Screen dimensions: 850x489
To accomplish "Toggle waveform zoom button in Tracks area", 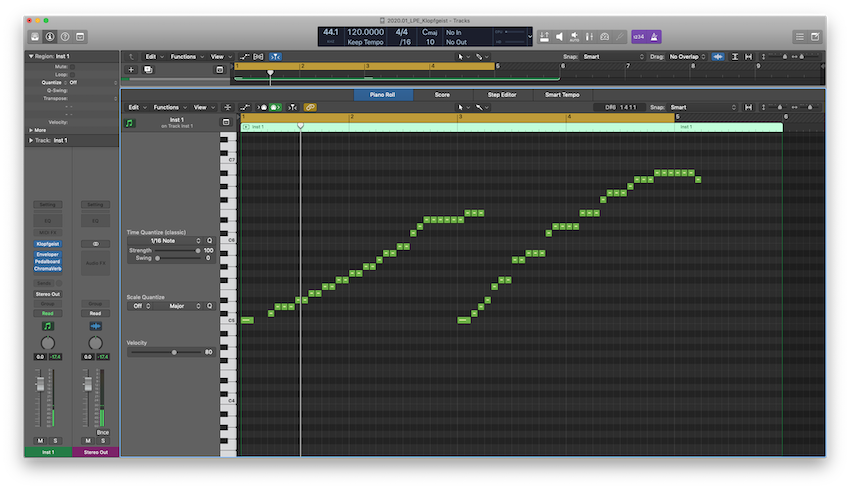I will (x=718, y=56).
